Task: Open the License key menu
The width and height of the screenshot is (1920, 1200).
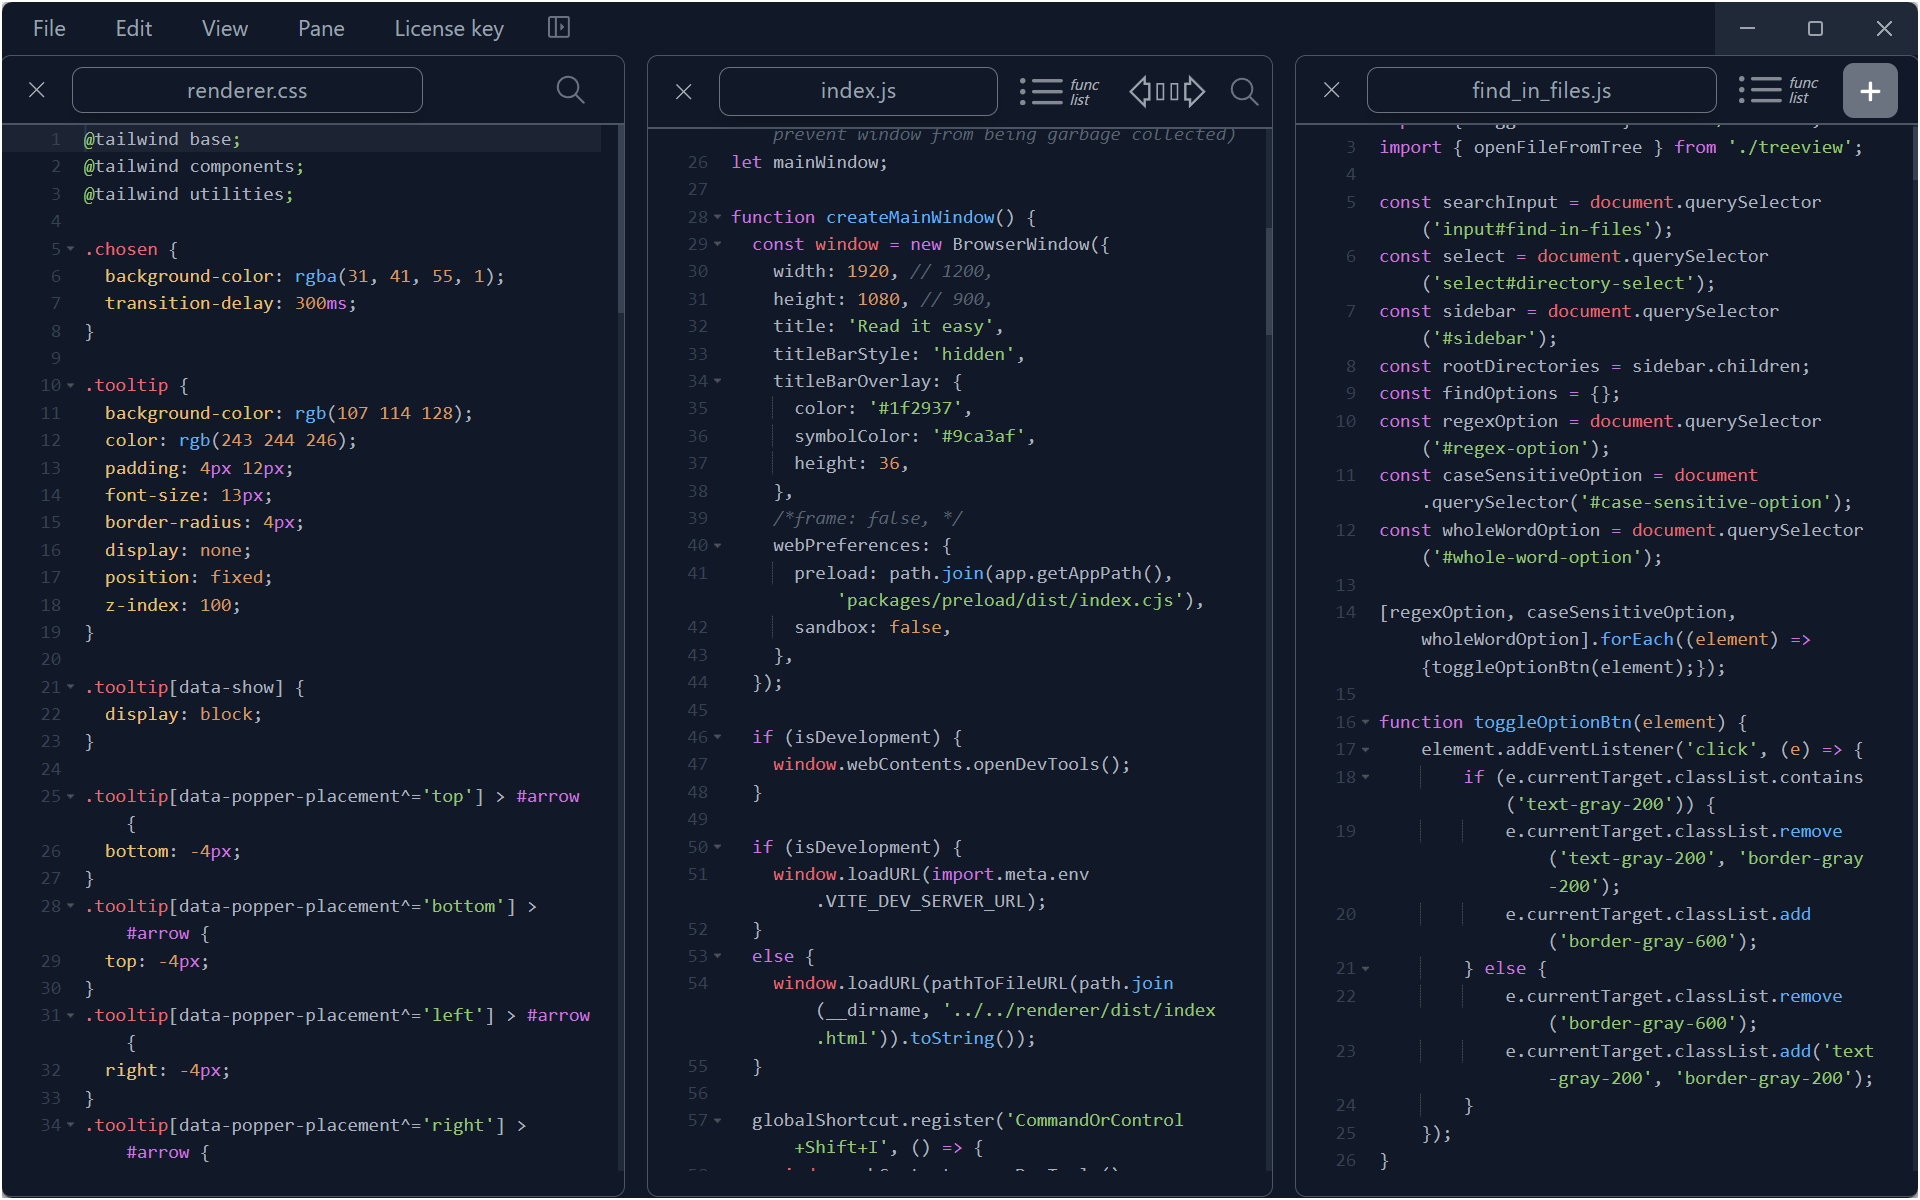Action: (x=449, y=28)
